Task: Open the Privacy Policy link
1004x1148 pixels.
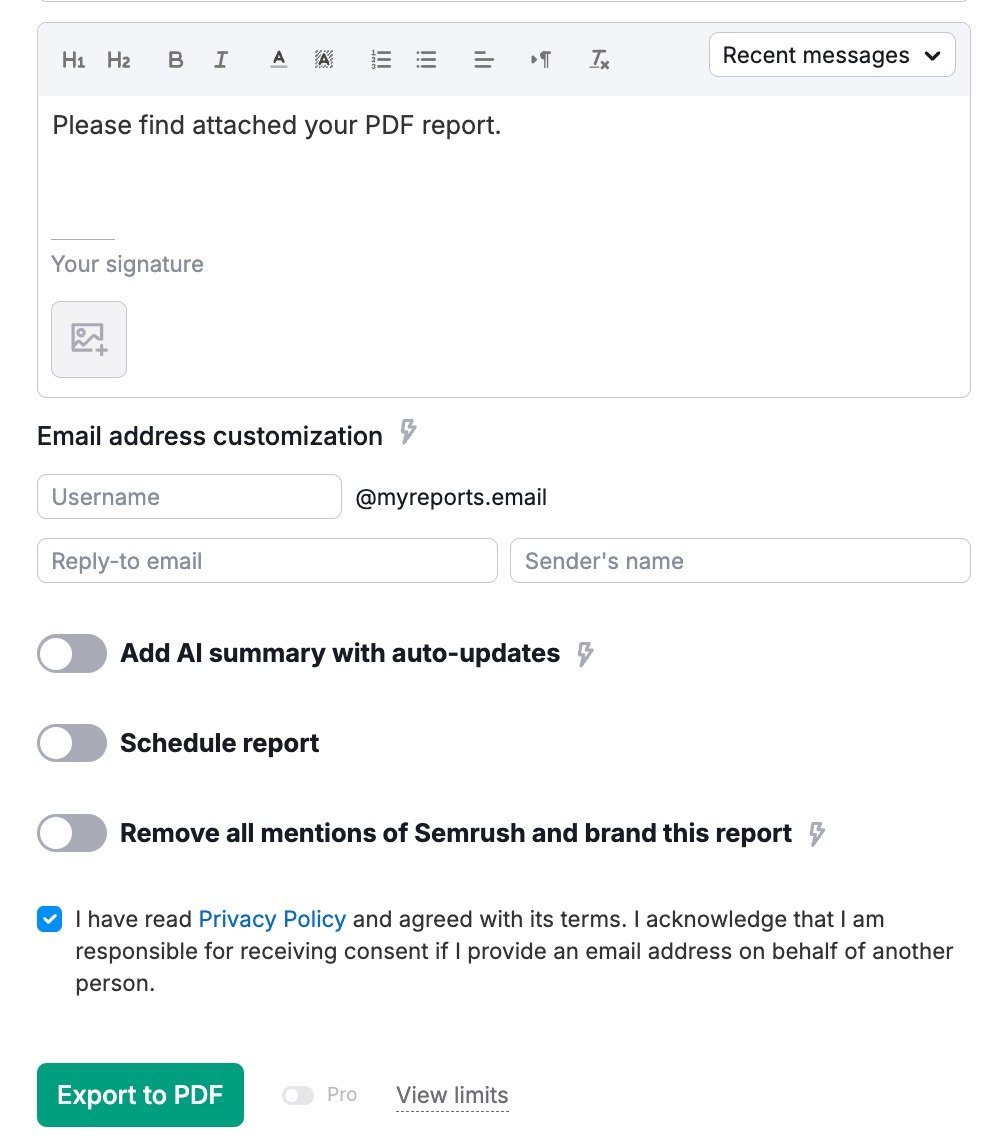Action: click(x=272, y=919)
